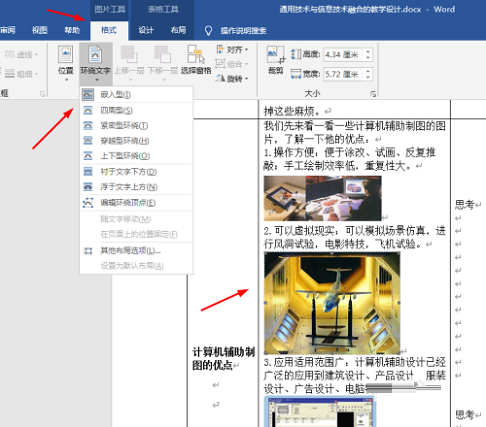Select the wind tunnel airplane picture
The width and height of the screenshot is (486, 427).
click(332, 303)
